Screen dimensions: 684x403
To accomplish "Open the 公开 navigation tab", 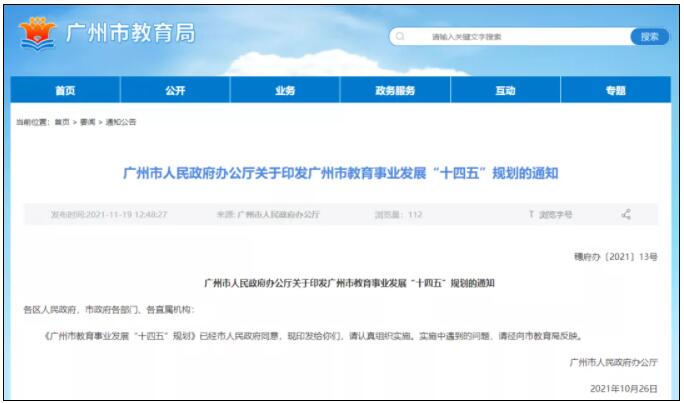I will 175,91.
